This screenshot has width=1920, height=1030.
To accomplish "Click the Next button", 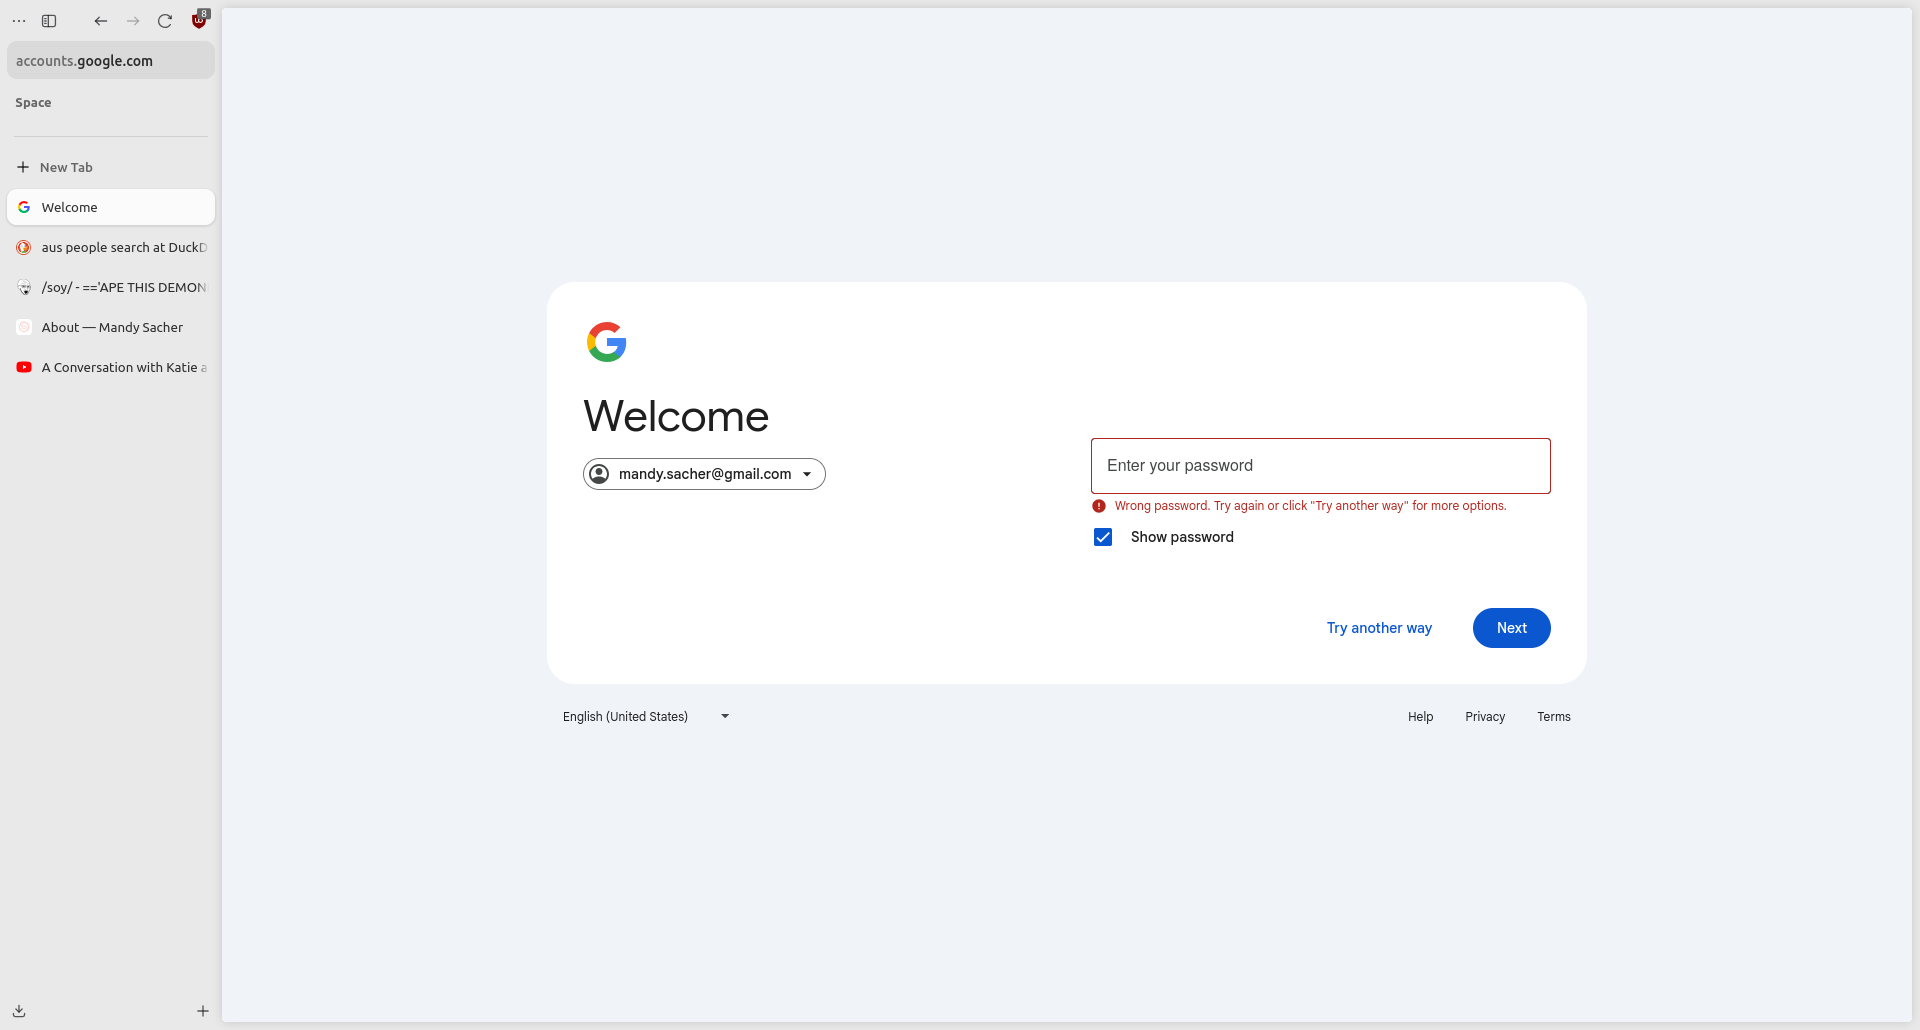I will (1511, 628).
